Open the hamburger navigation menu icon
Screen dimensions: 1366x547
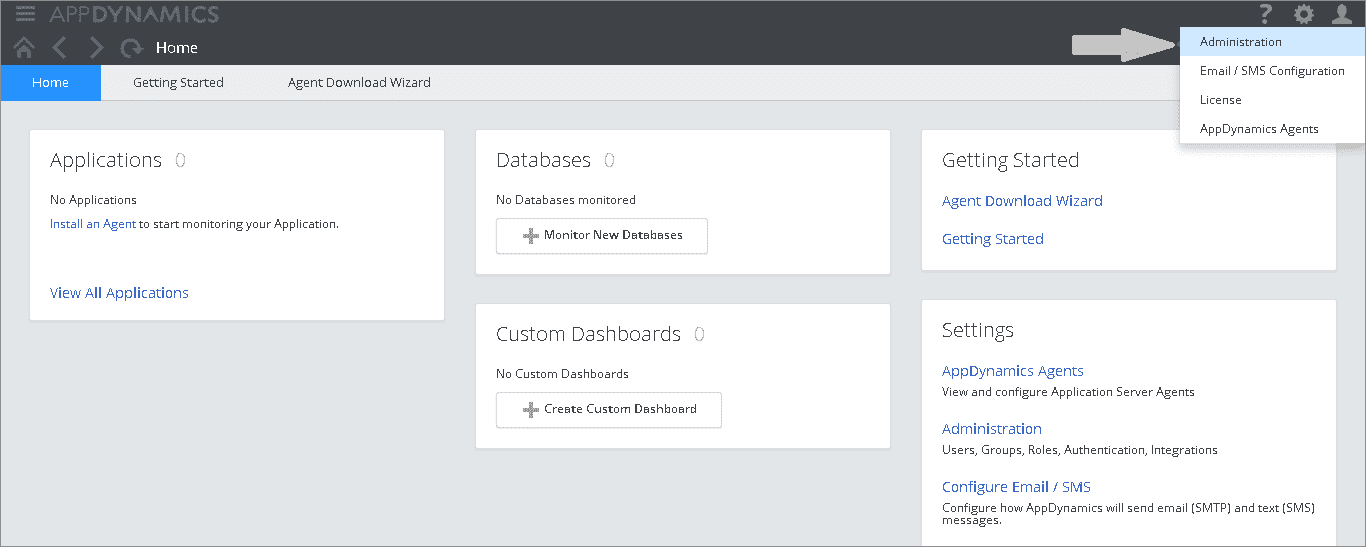pyautogui.click(x=25, y=14)
